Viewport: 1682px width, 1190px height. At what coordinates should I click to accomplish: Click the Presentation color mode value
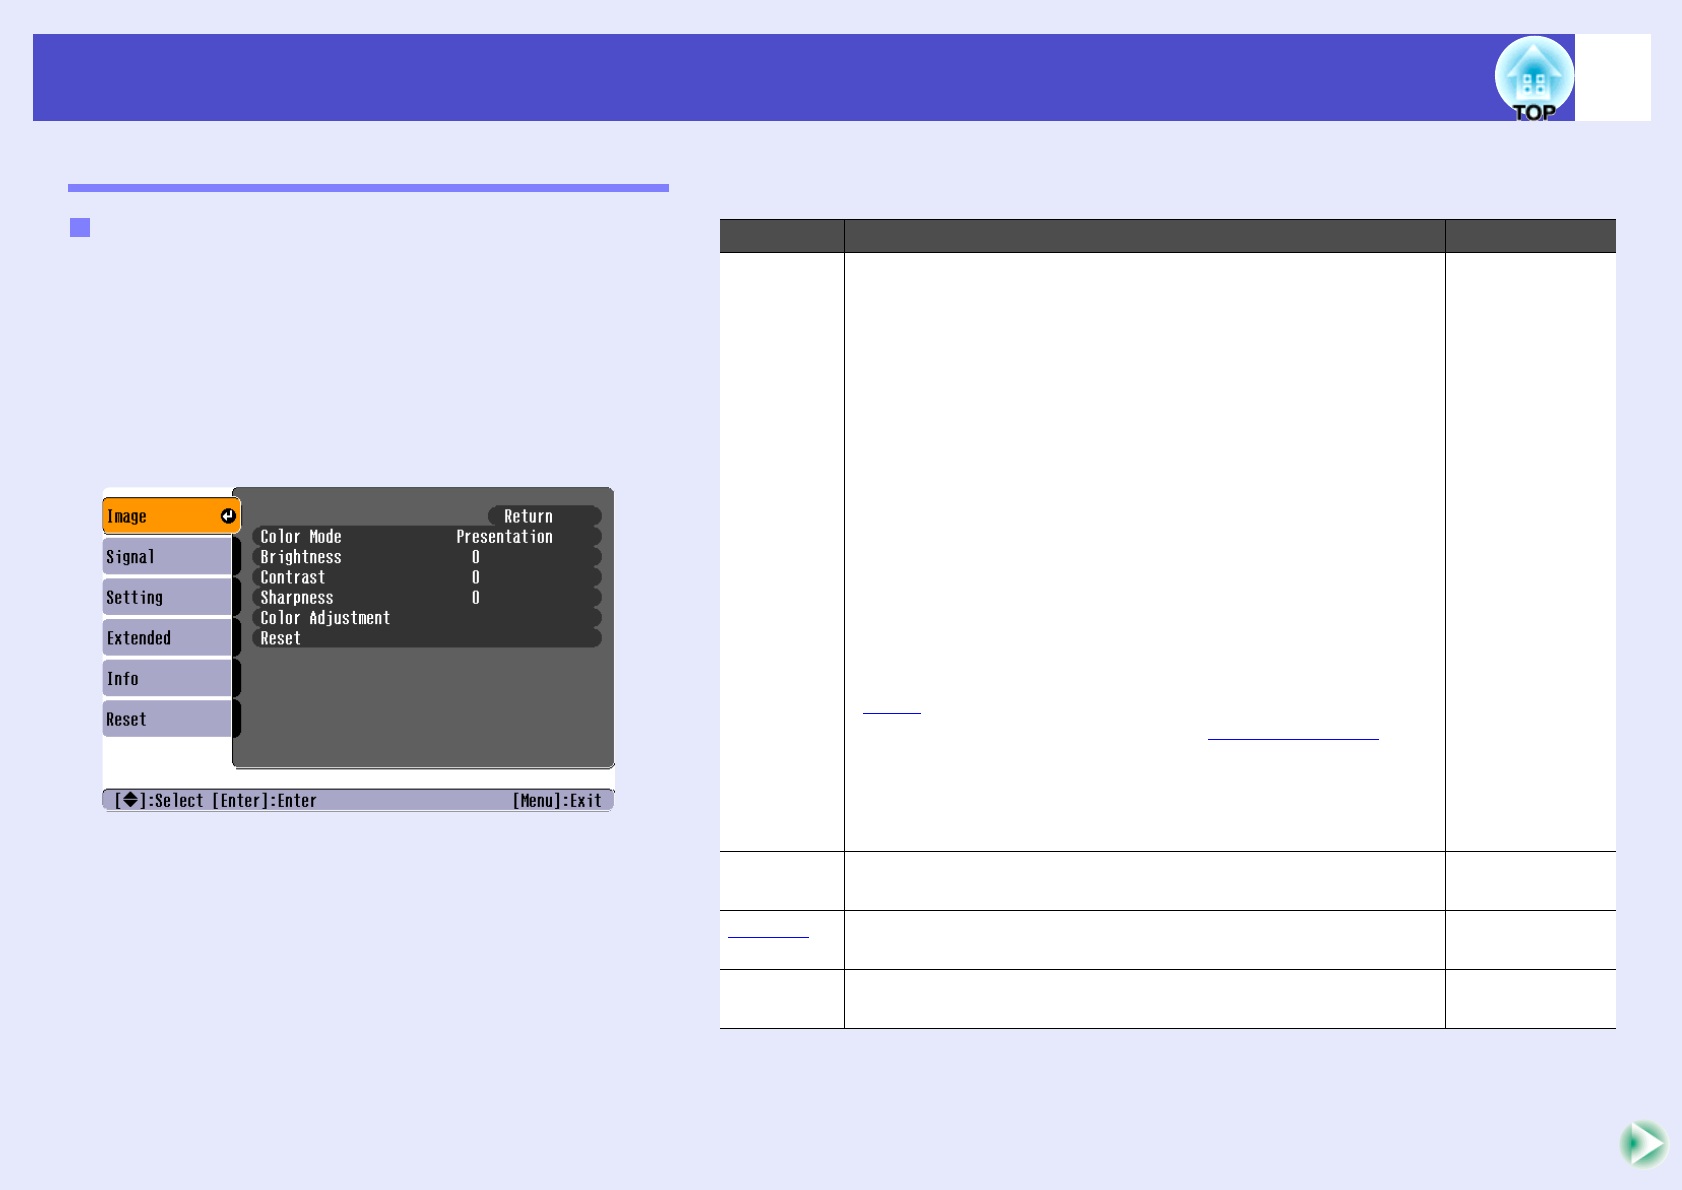pyautogui.click(x=504, y=537)
